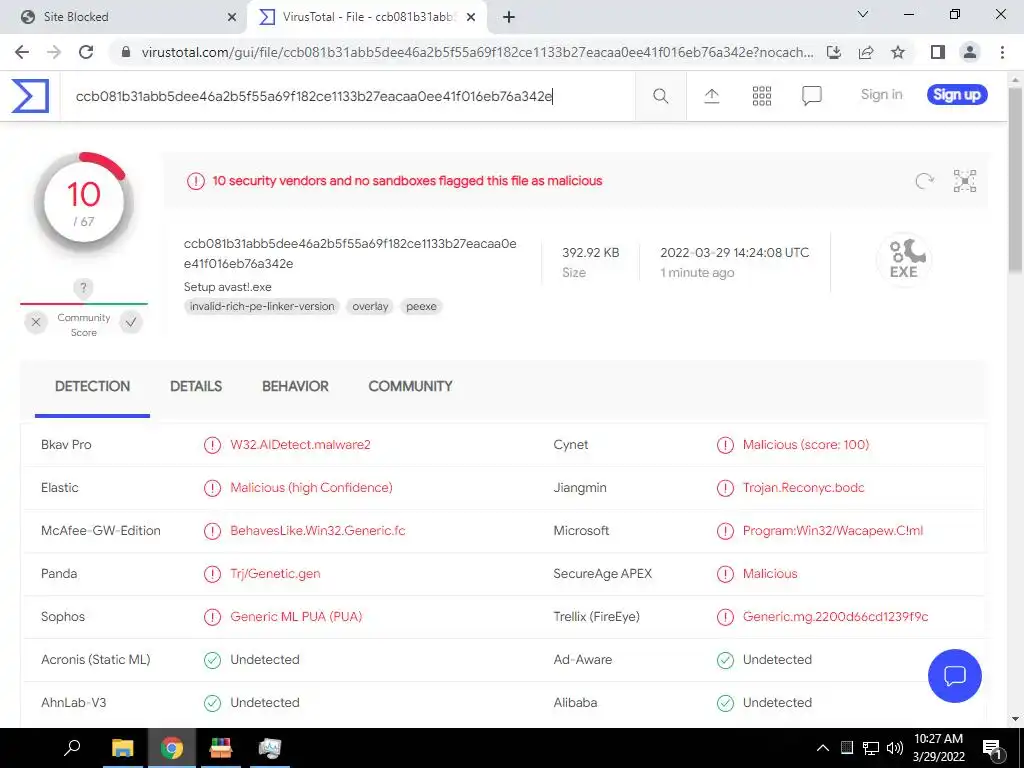Open the tab search chevron
The image size is (1024, 768).
pyautogui.click(x=863, y=14)
